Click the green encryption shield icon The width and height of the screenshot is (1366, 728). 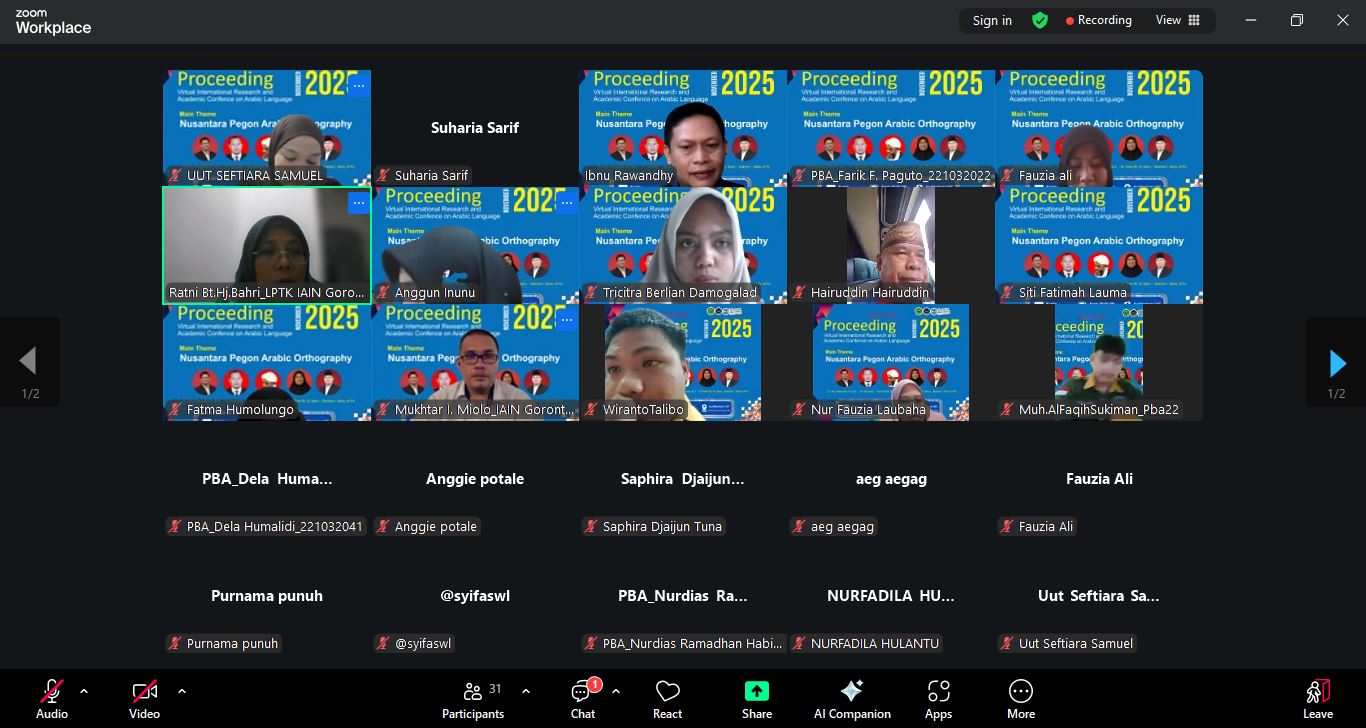pyautogui.click(x=1040, y=20)
